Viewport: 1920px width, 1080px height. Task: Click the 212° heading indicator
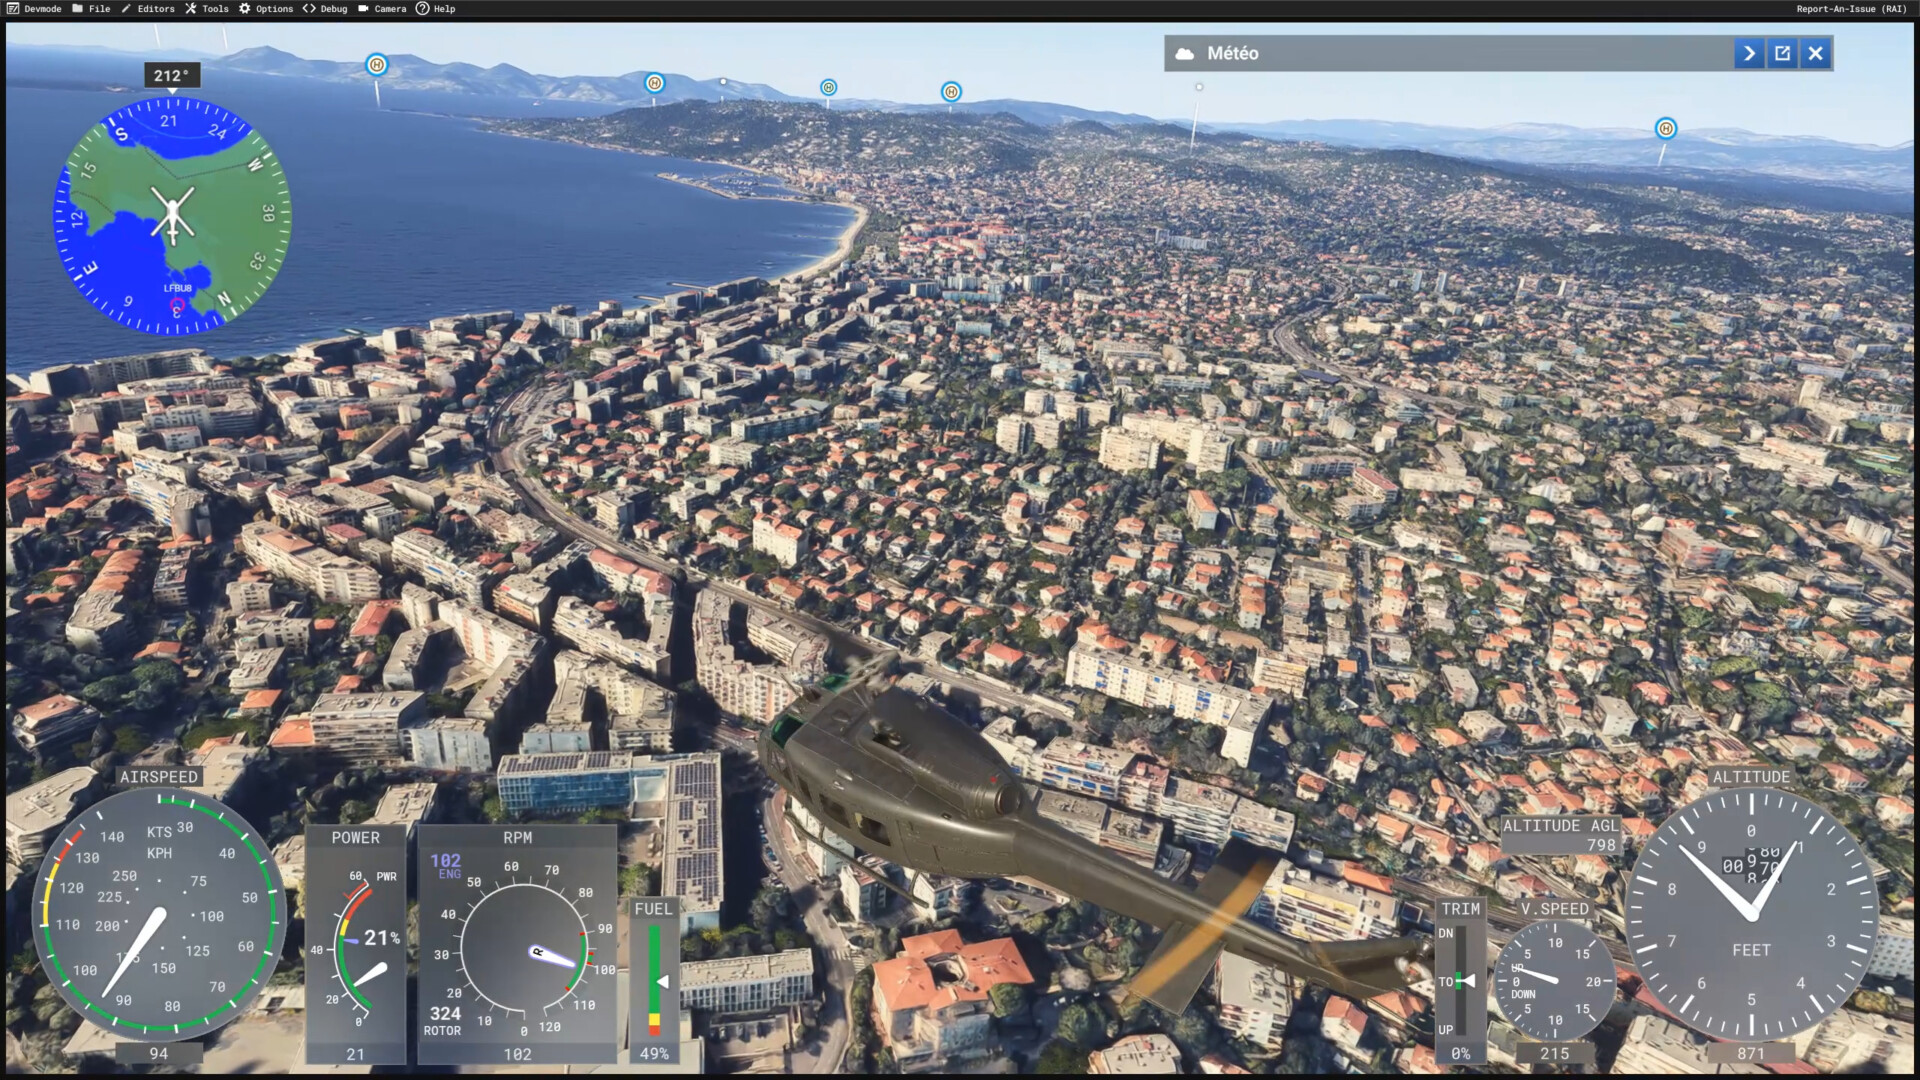pyautogui.click(x=171, y=76)
